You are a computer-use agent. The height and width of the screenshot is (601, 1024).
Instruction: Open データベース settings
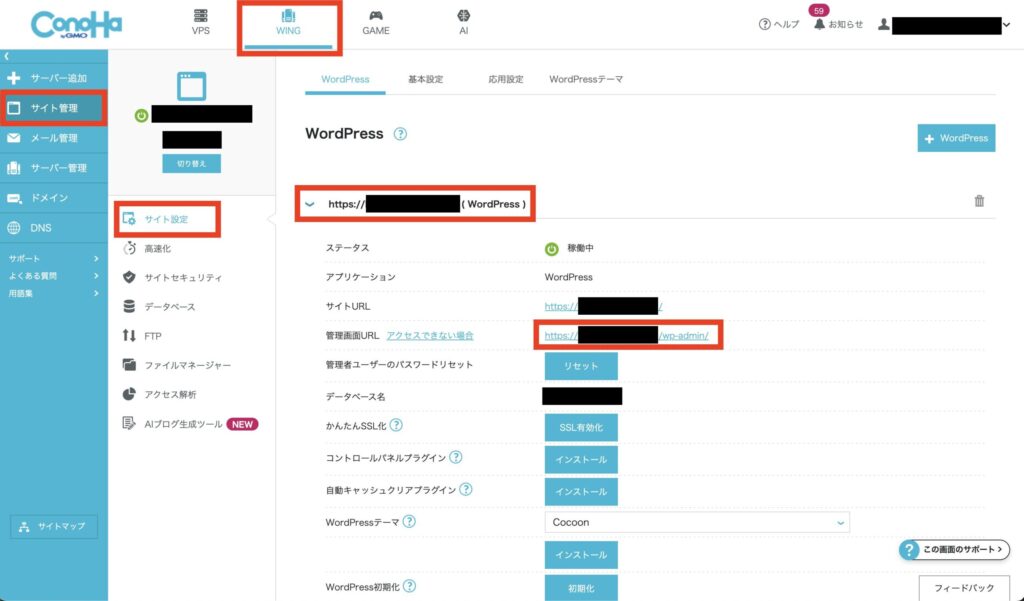pos(159,306)
